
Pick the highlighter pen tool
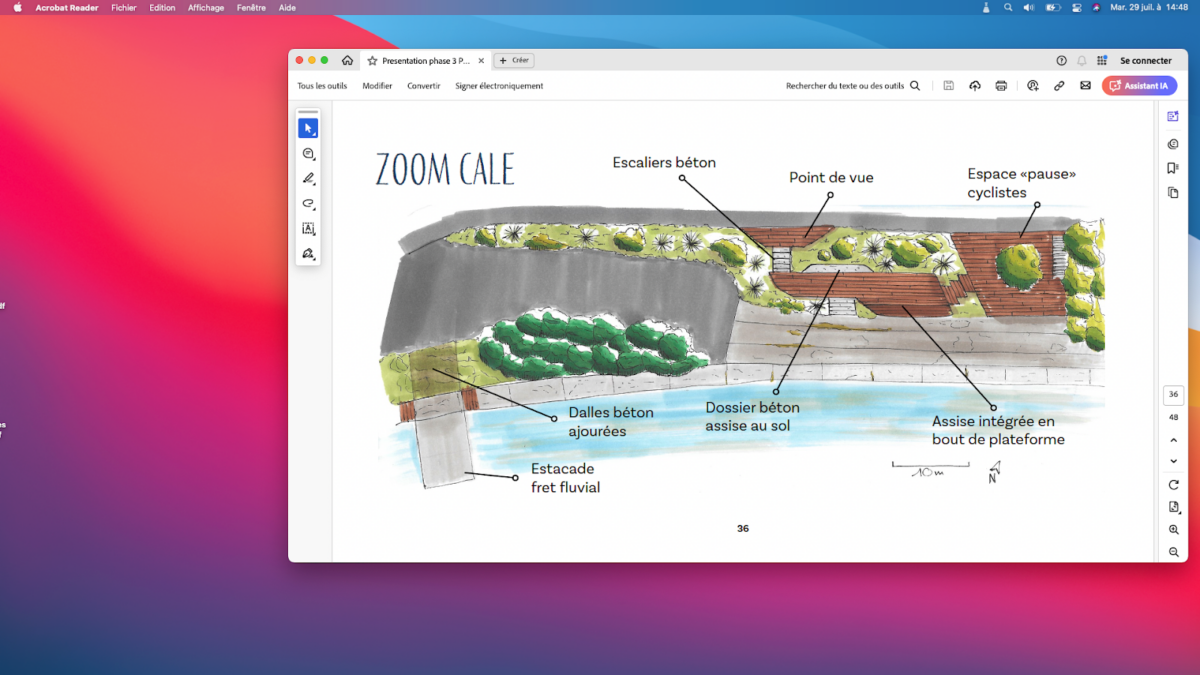pos(308,179)
